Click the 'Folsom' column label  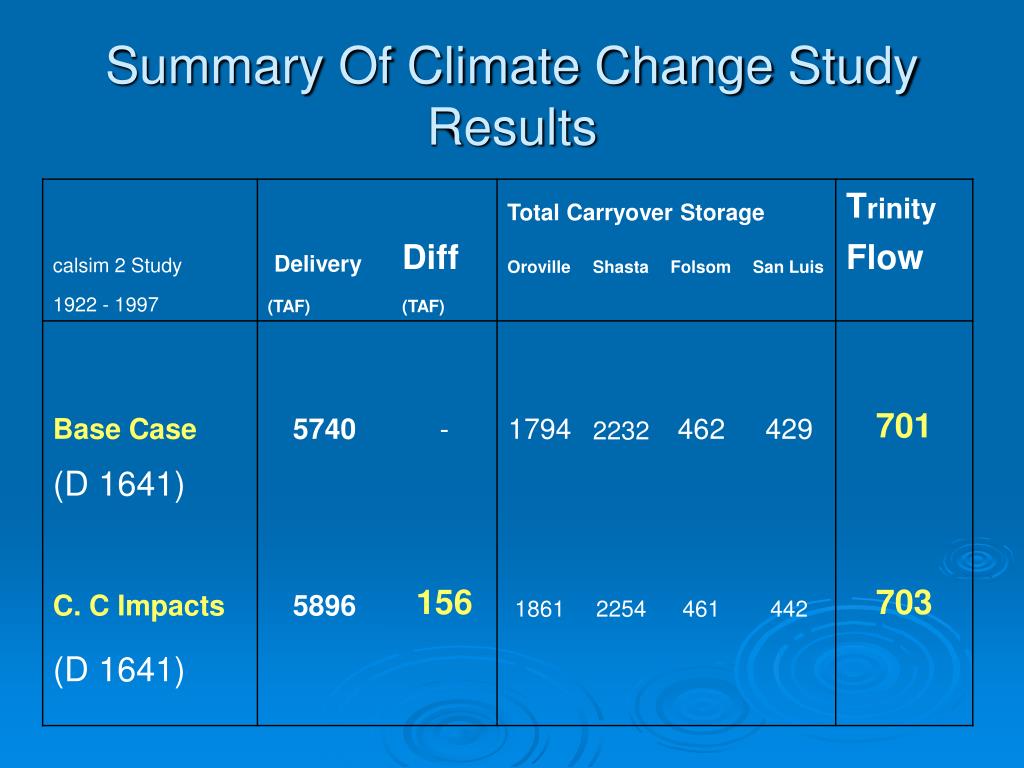click(700, 267)
